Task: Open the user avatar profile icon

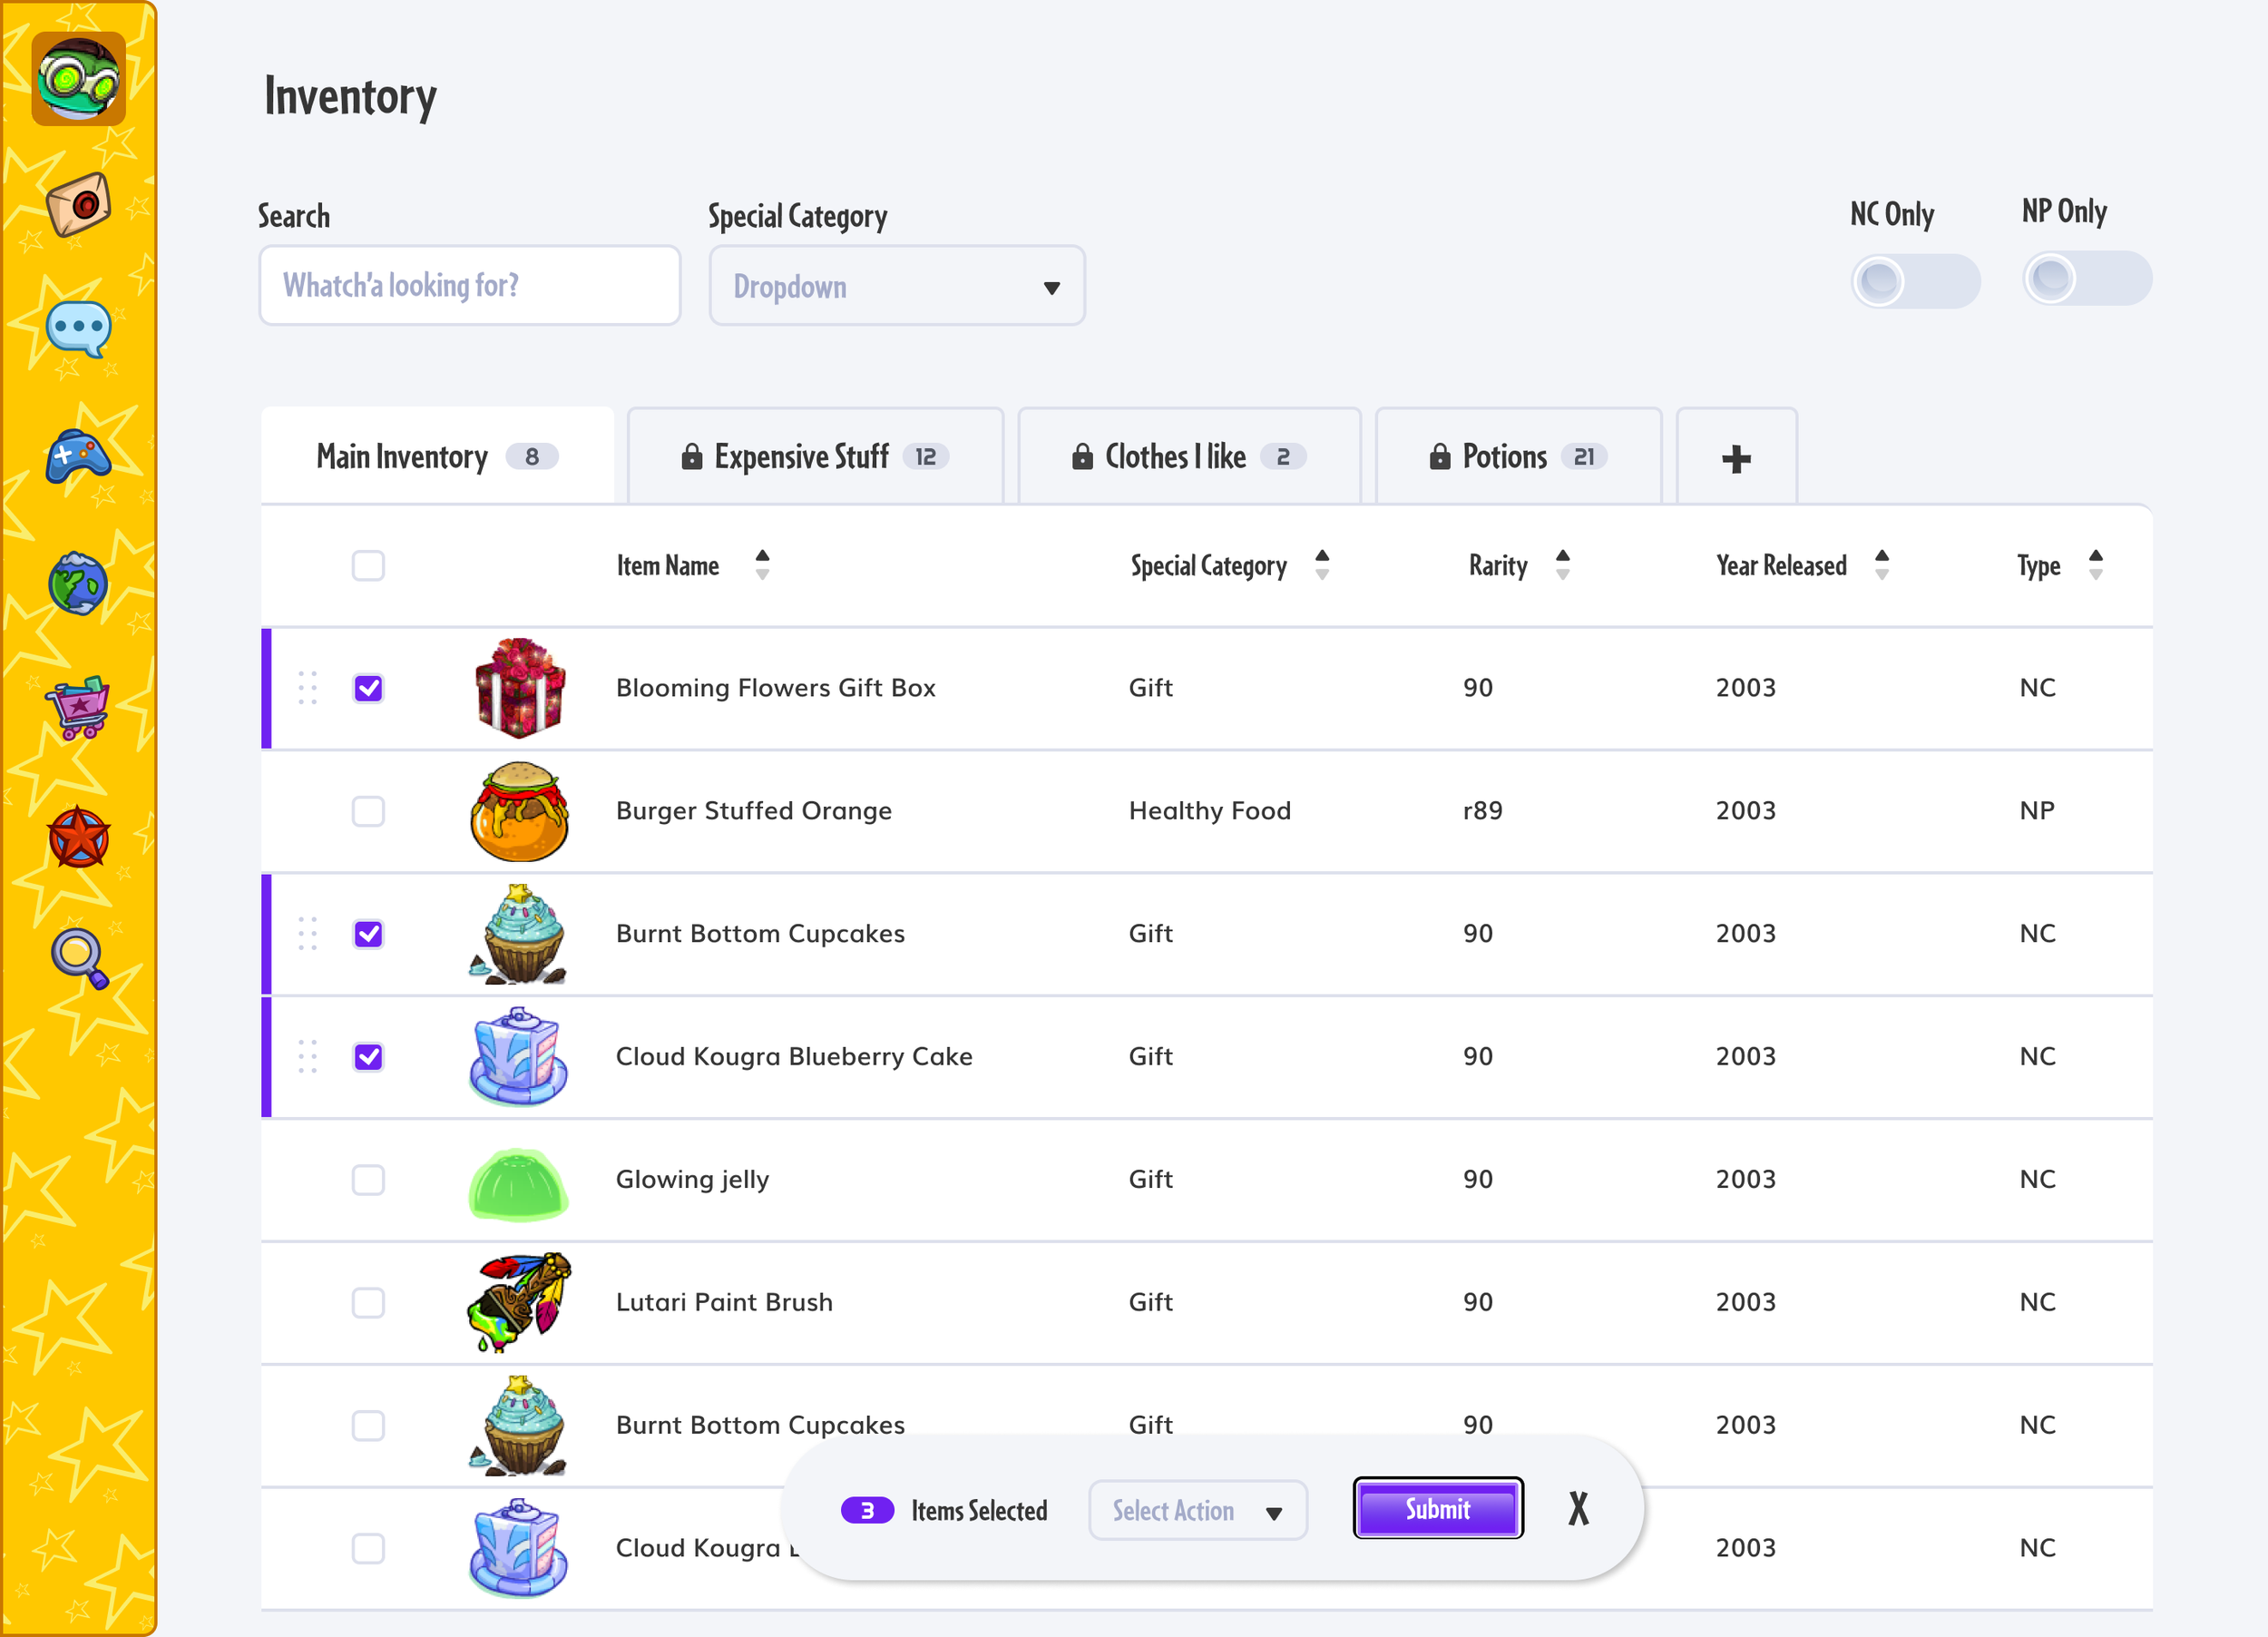Action: tap(78, 78)
